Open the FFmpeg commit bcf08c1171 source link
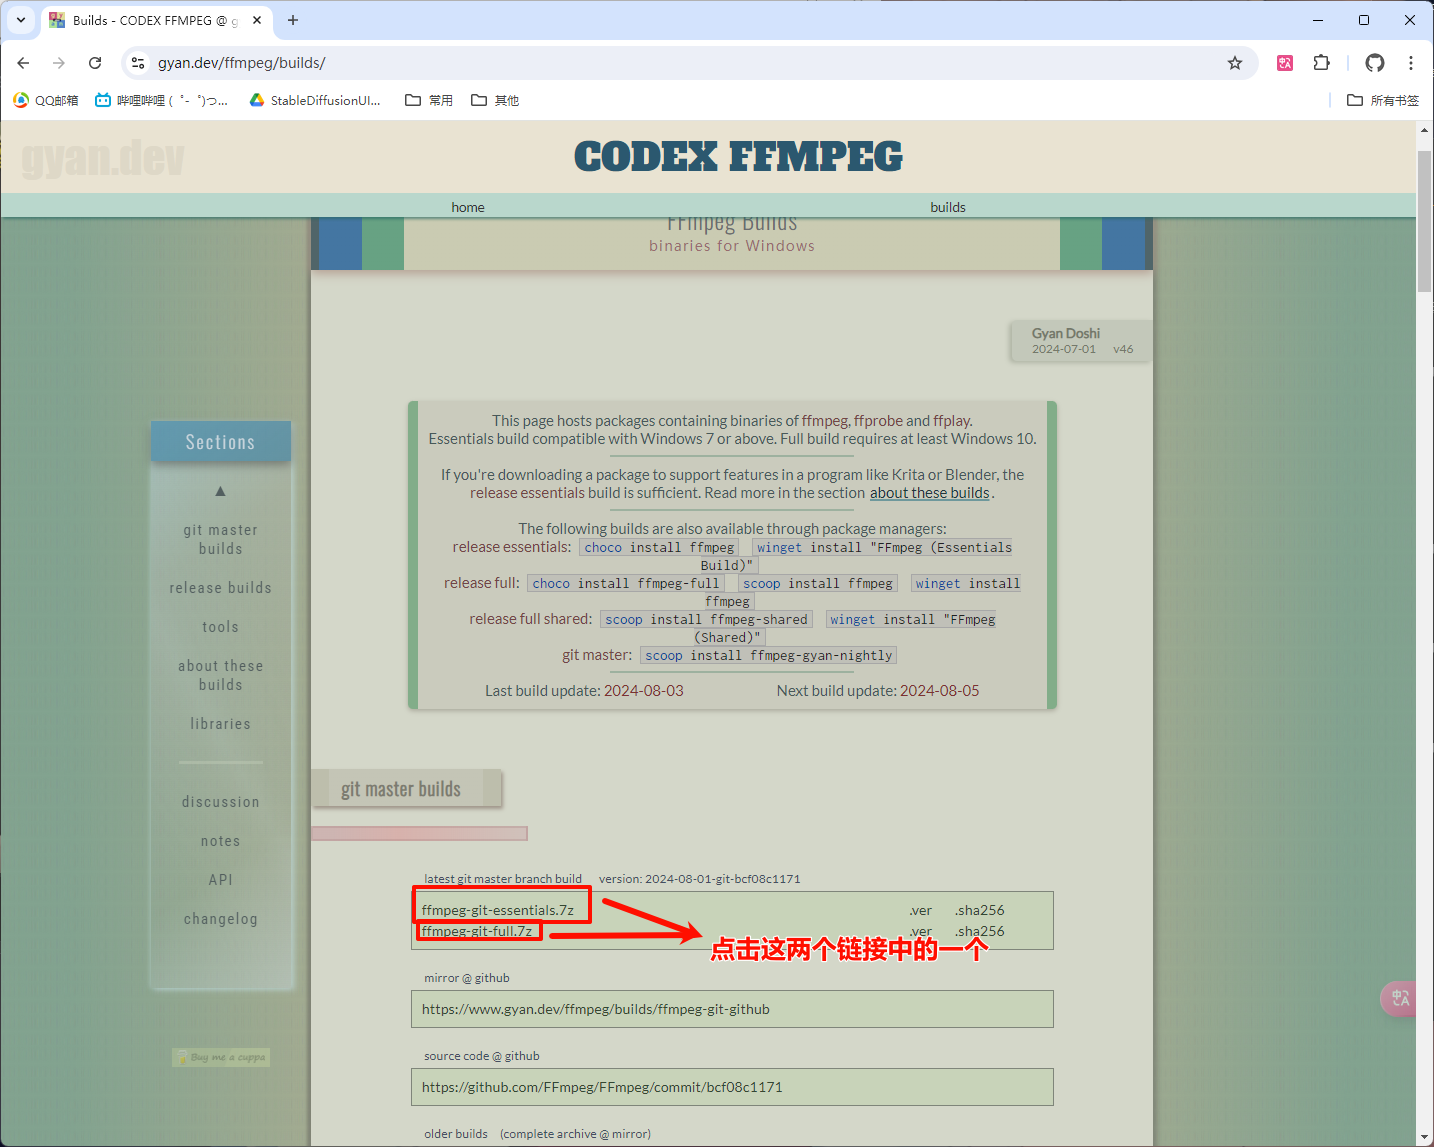The image size is (1434, 1147). pos(602,1087)
